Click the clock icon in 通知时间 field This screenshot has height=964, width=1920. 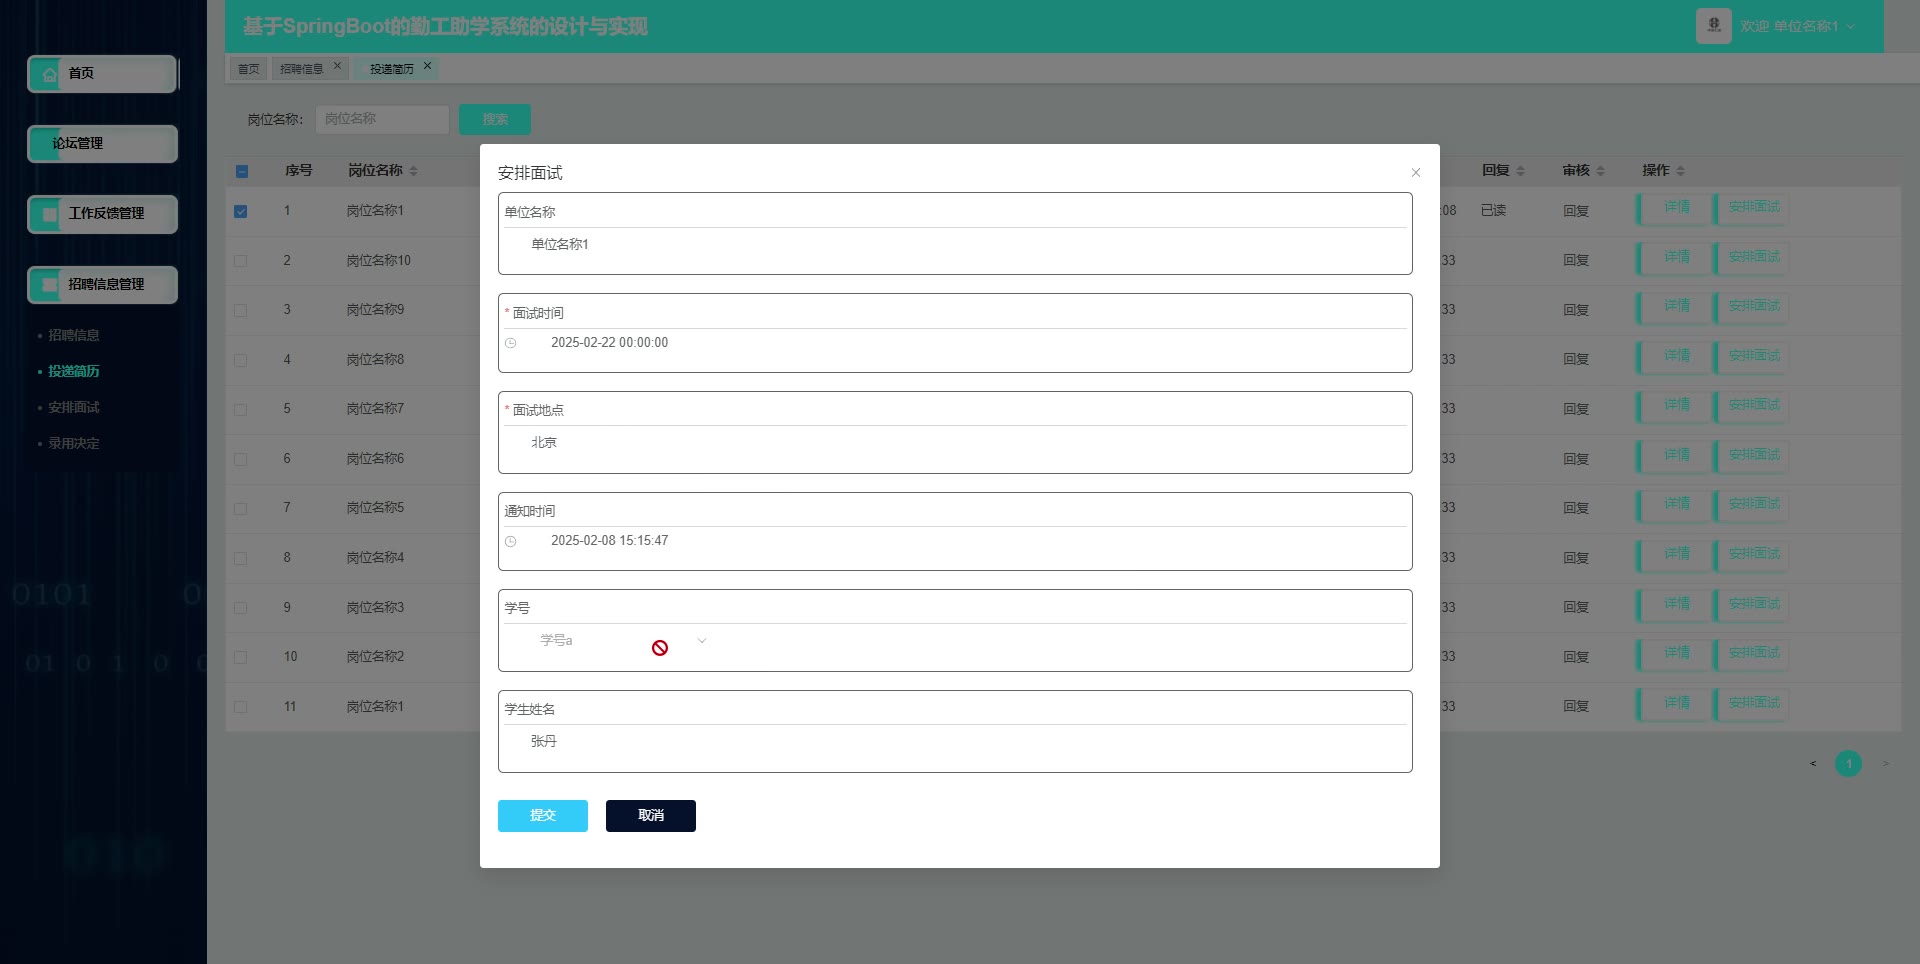click(x=510, y=541)
